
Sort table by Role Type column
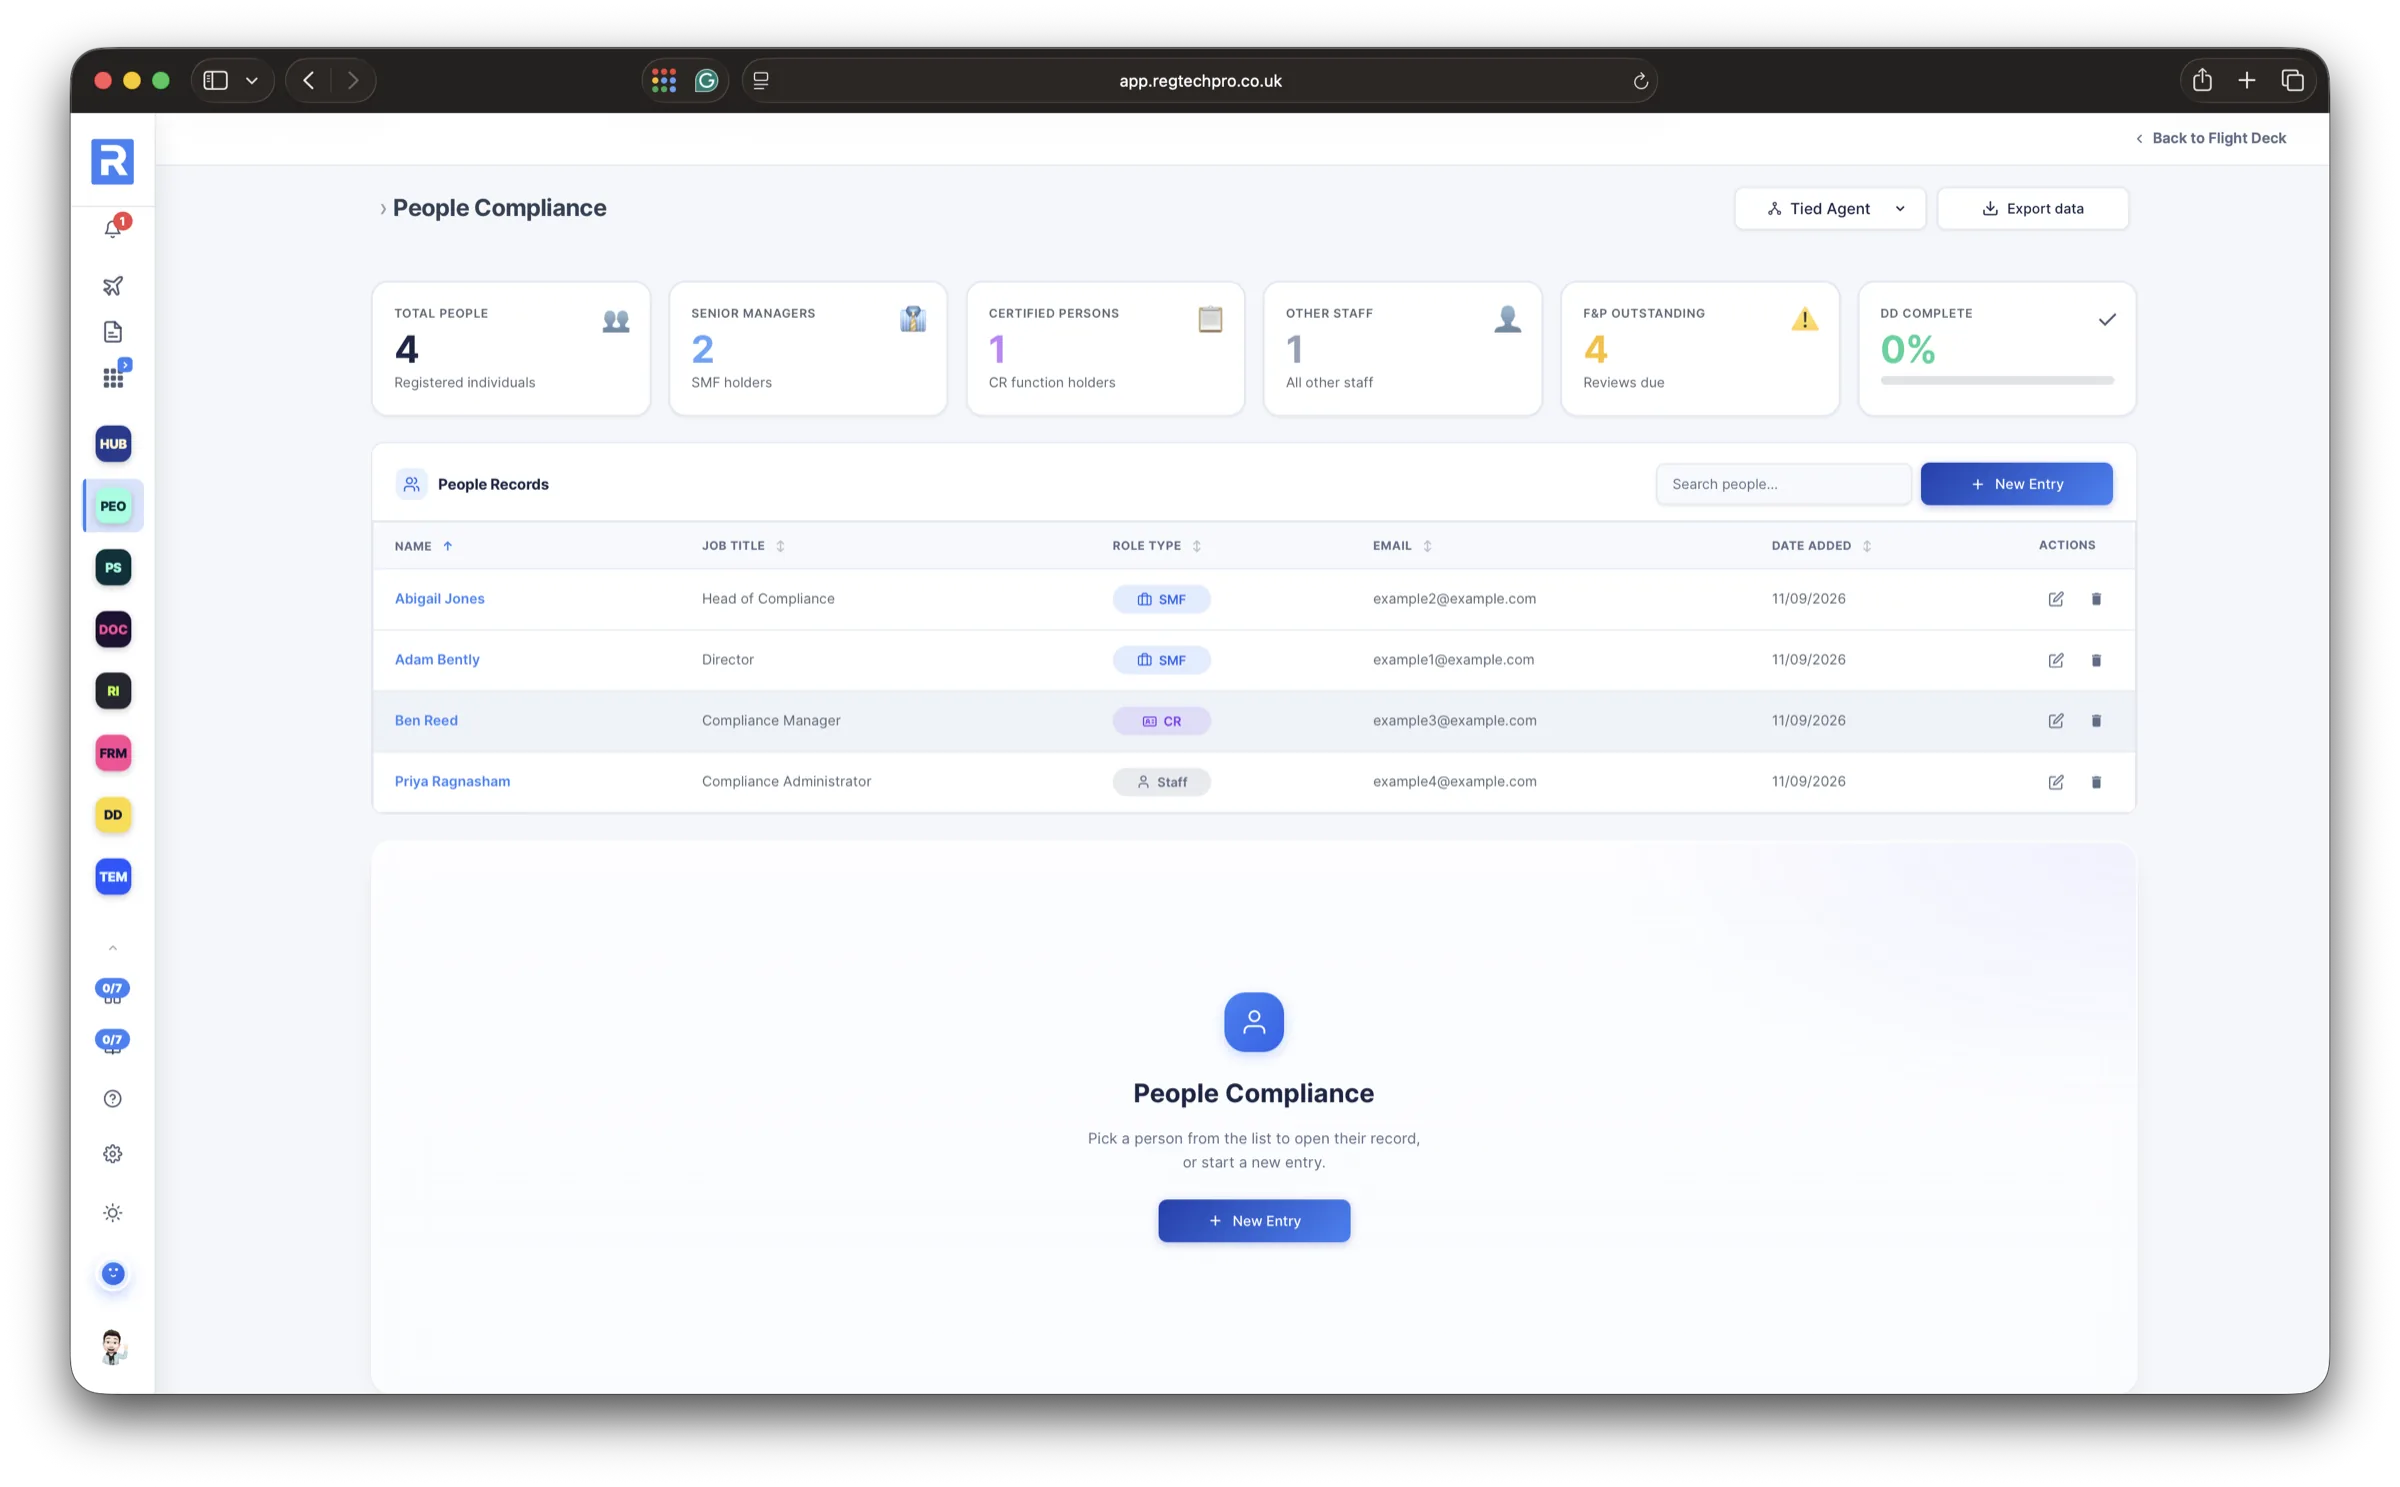[x=1157, y=546]
